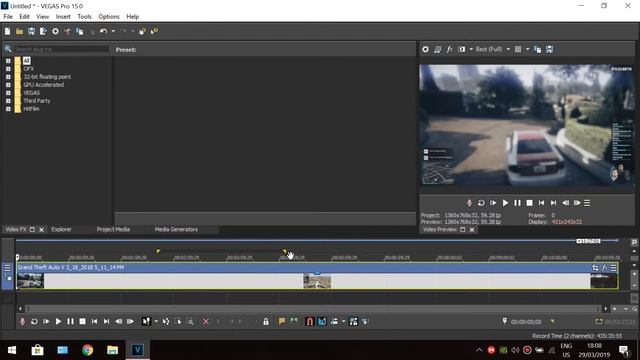
Task: Toggle Loop Playback in the timeline transport
Action: coord(34,322)
